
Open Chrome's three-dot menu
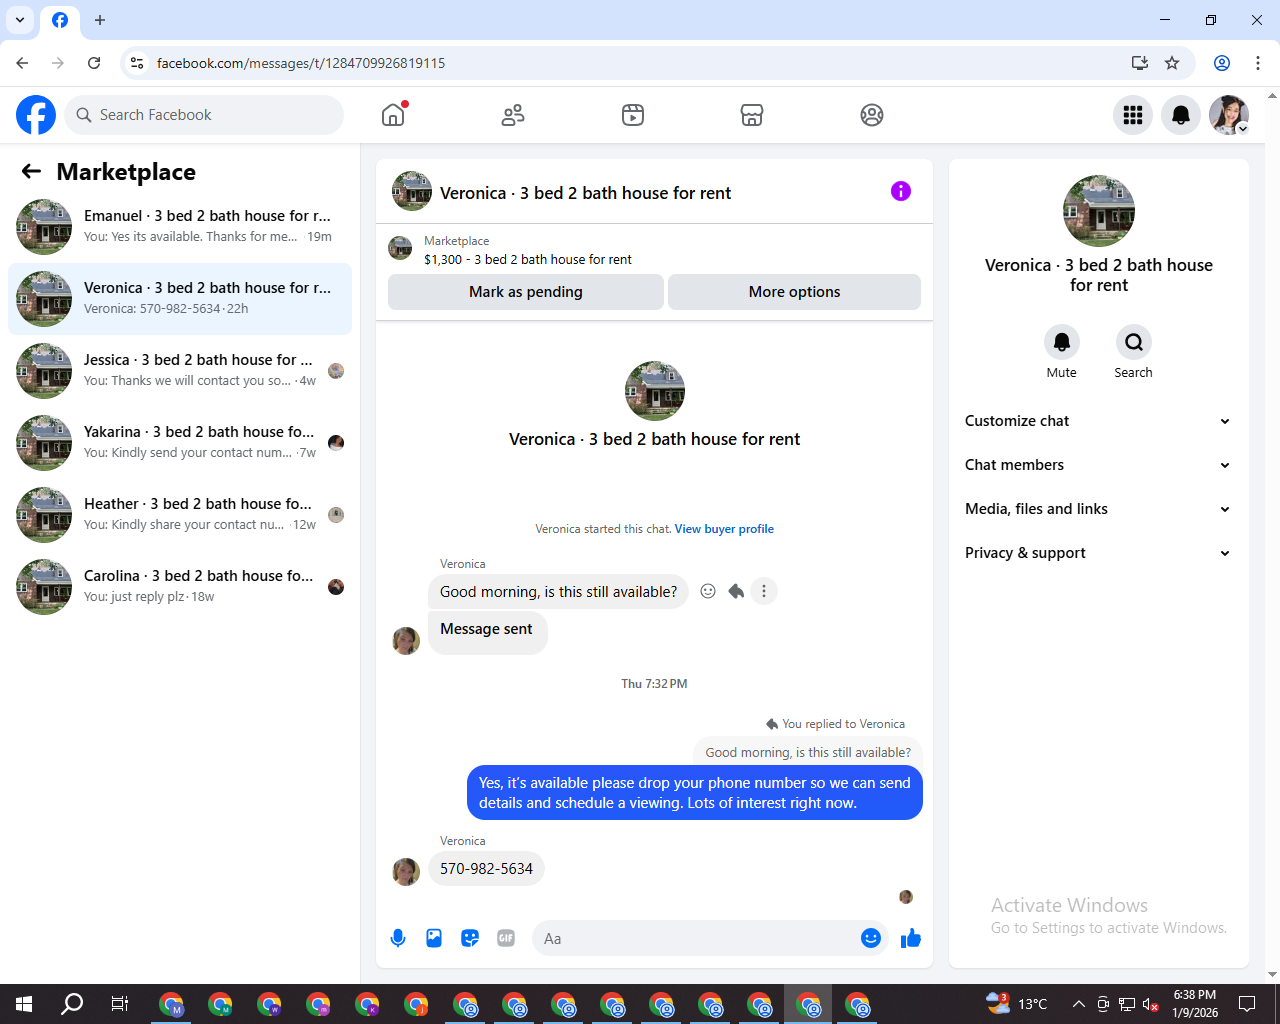click(1258, 63)
